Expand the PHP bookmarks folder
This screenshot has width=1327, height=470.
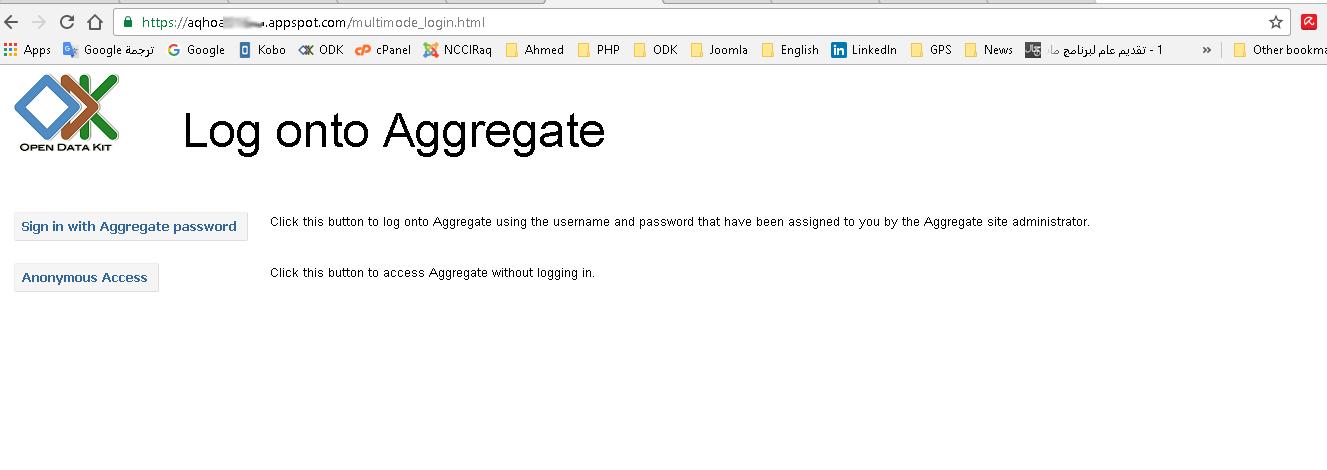(599, 50)
